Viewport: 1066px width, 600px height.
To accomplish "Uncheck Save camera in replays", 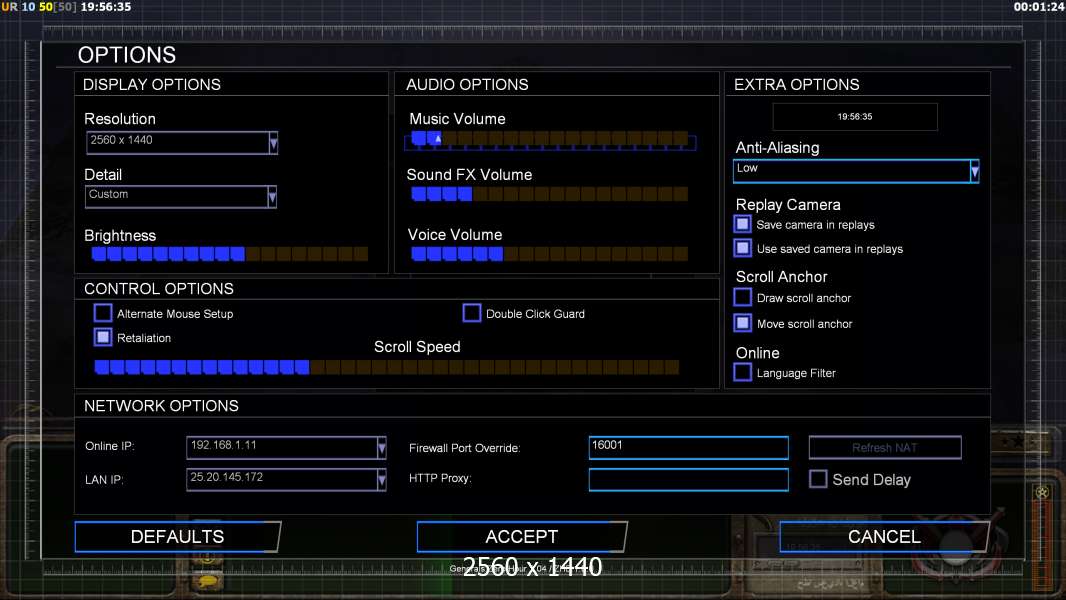I will 742,225.
